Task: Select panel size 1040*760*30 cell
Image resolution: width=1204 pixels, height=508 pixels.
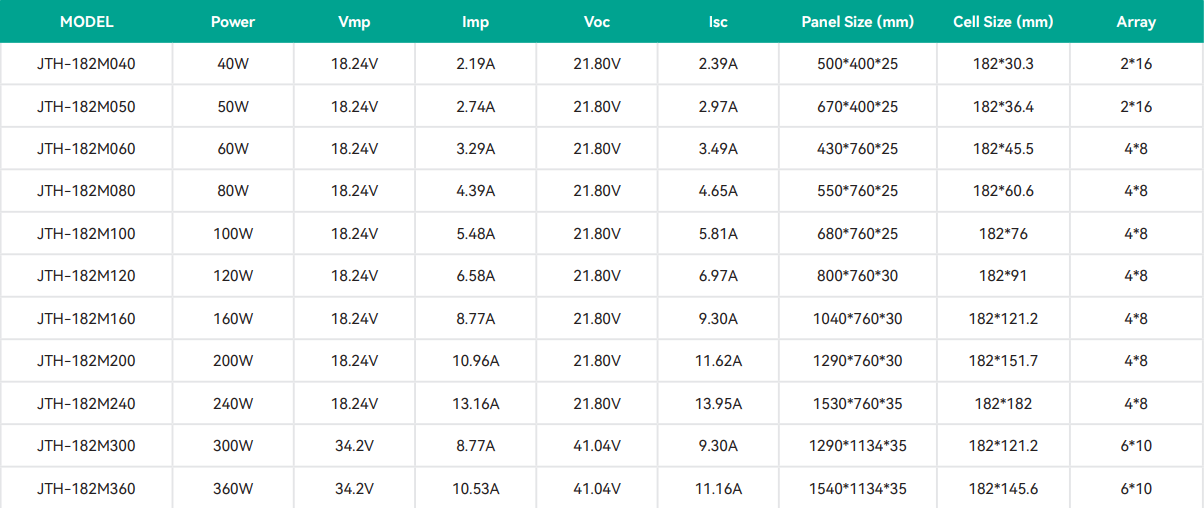Action: coord(857,319)
